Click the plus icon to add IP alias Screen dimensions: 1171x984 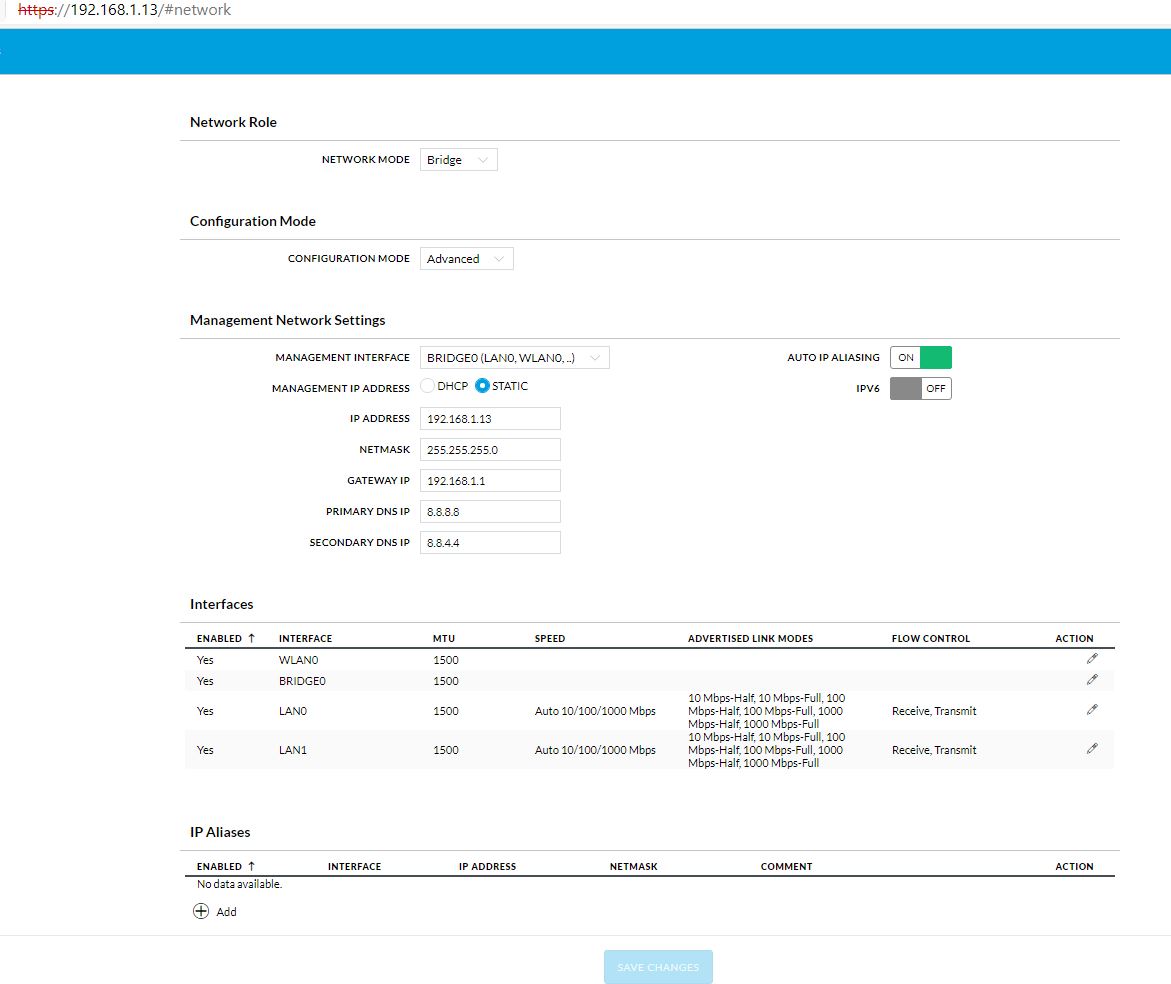tap(201, 911)
